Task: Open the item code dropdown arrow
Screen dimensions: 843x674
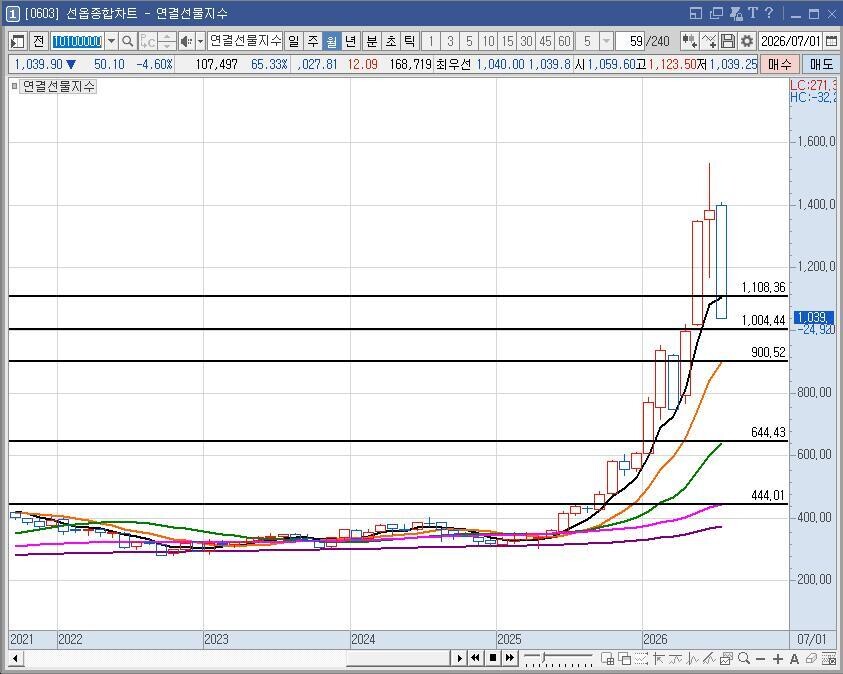Action: point(111,41)
